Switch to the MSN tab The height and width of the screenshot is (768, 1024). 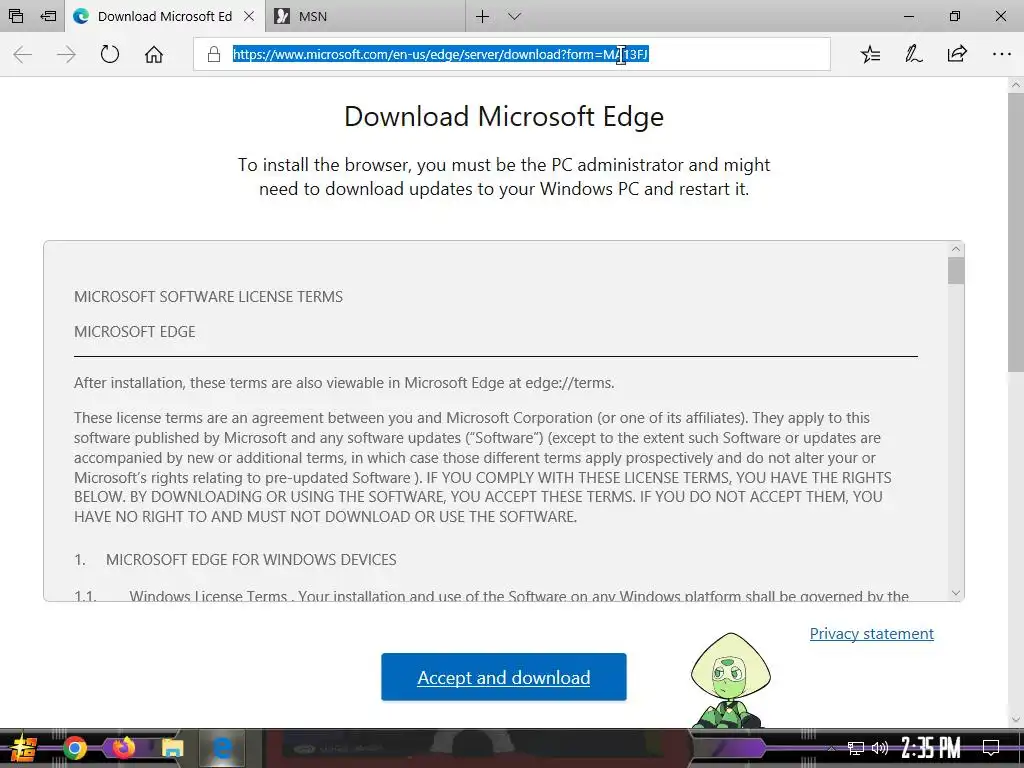(366, 16)
